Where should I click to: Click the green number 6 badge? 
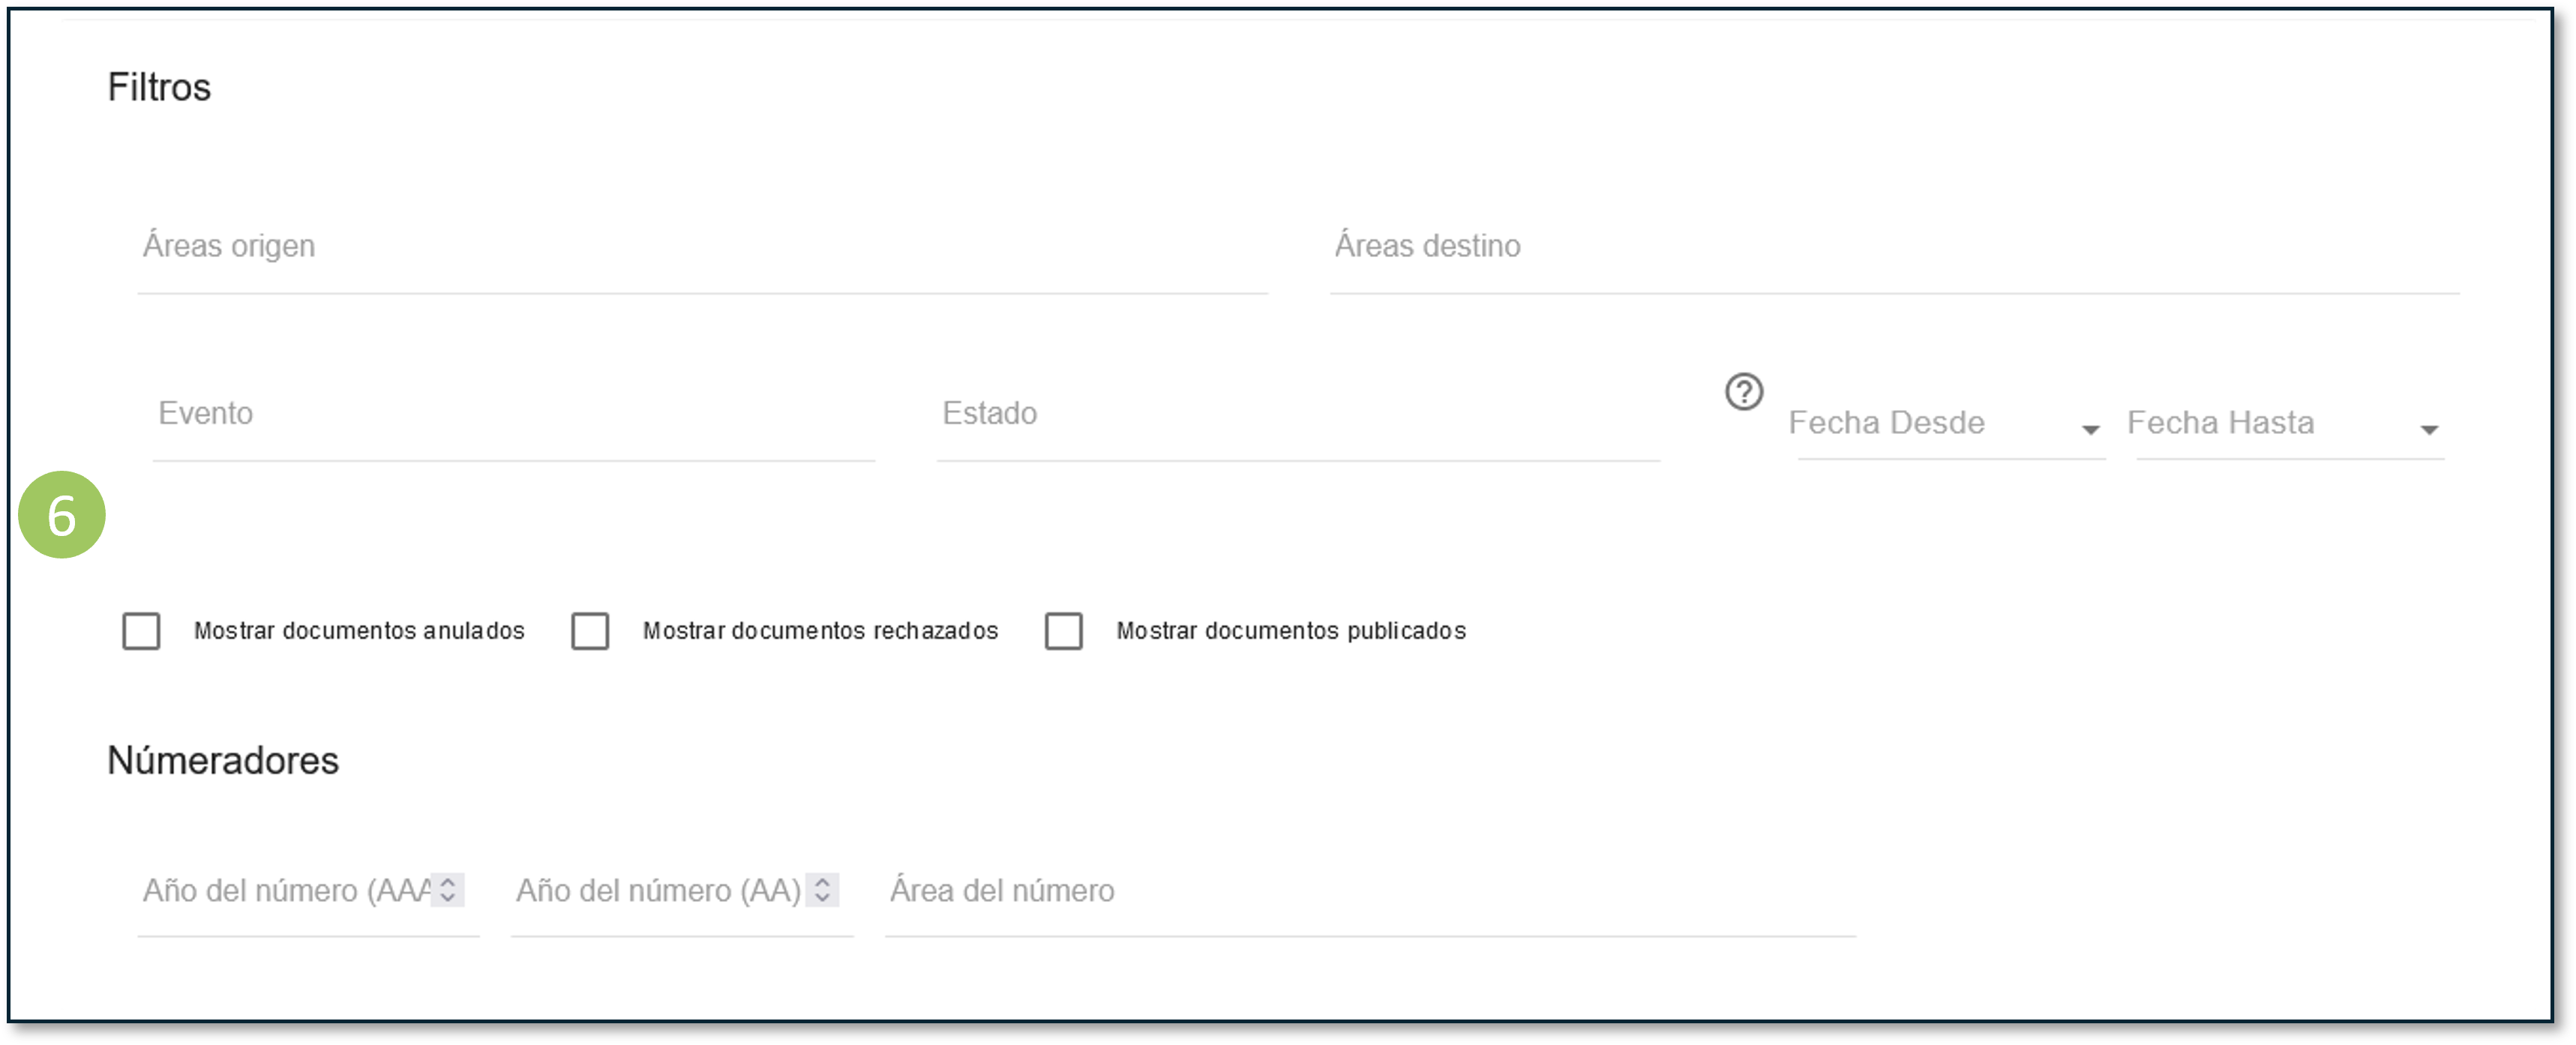point(62,515)
